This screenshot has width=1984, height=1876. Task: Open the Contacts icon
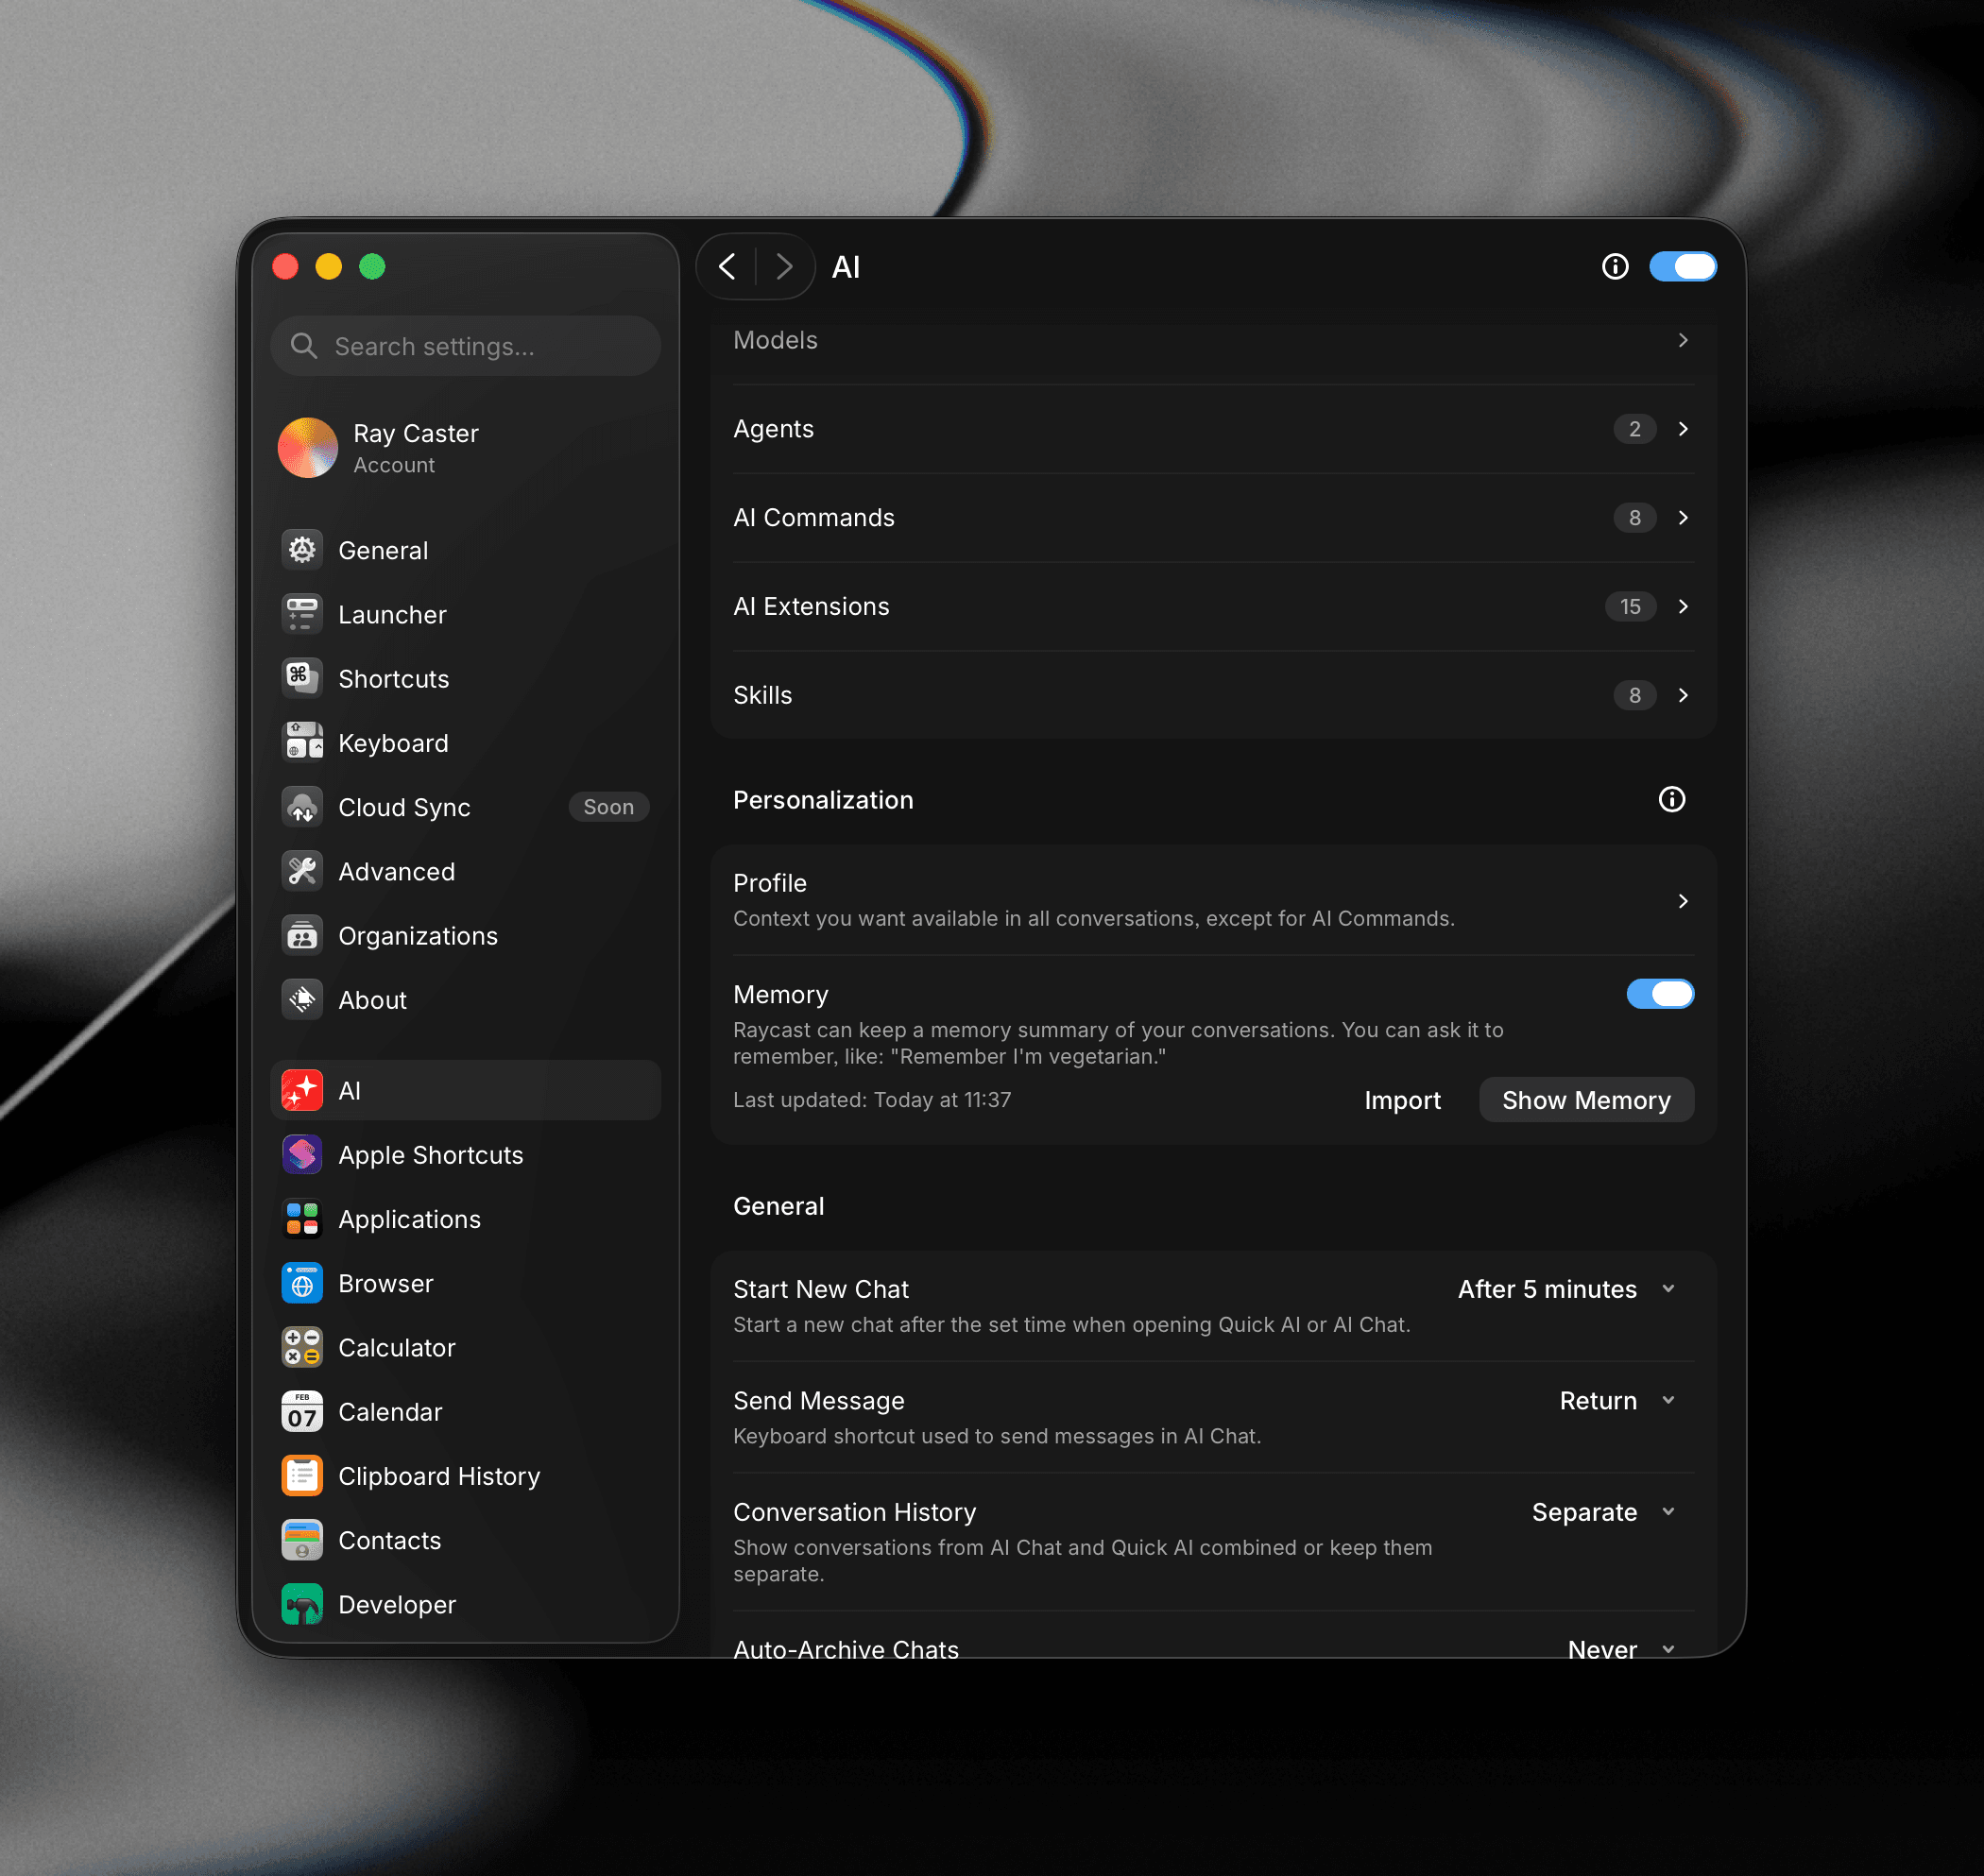click(x=302, y=1540)
